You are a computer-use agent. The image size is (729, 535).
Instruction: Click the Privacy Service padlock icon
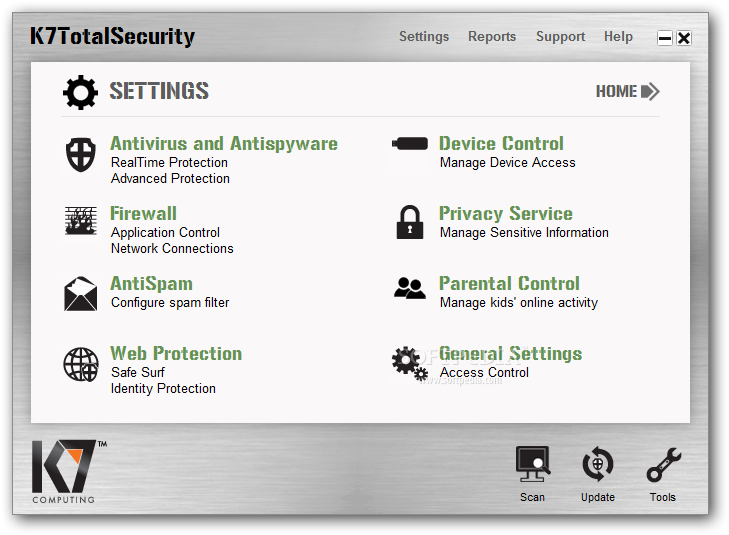(x=410, y=222)
